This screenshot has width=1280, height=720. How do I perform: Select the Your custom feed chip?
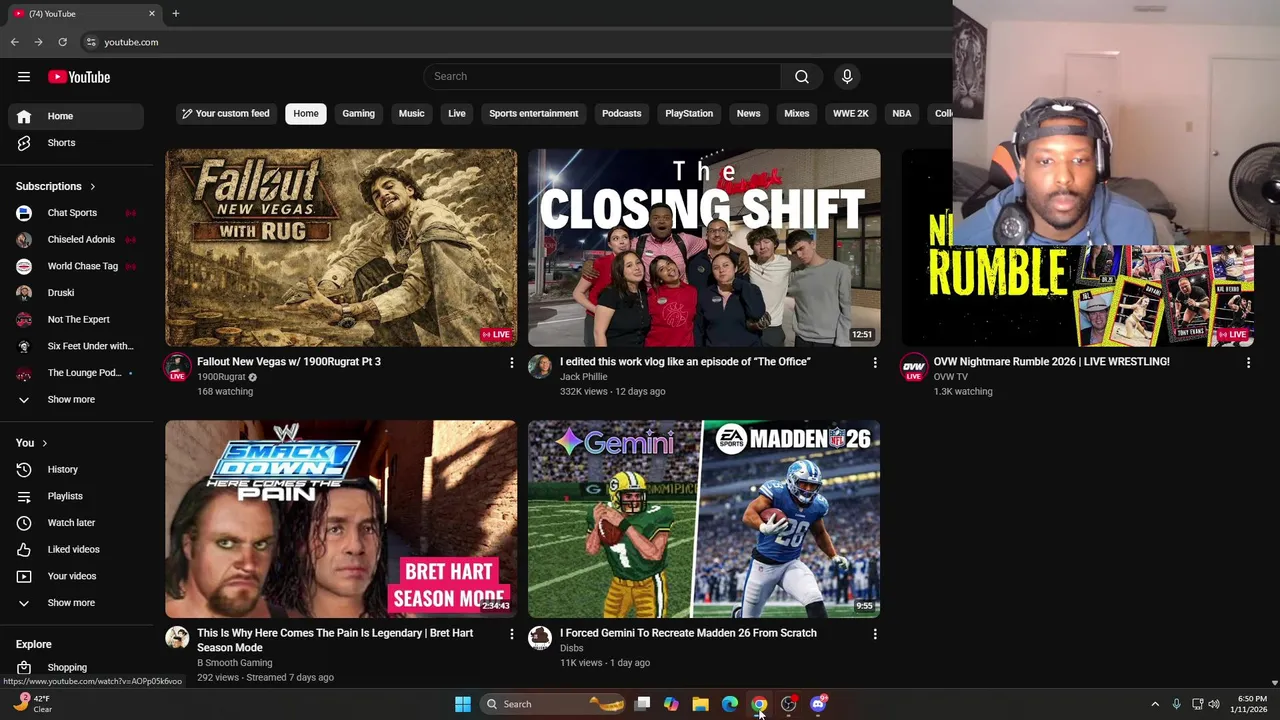(225, 113)
